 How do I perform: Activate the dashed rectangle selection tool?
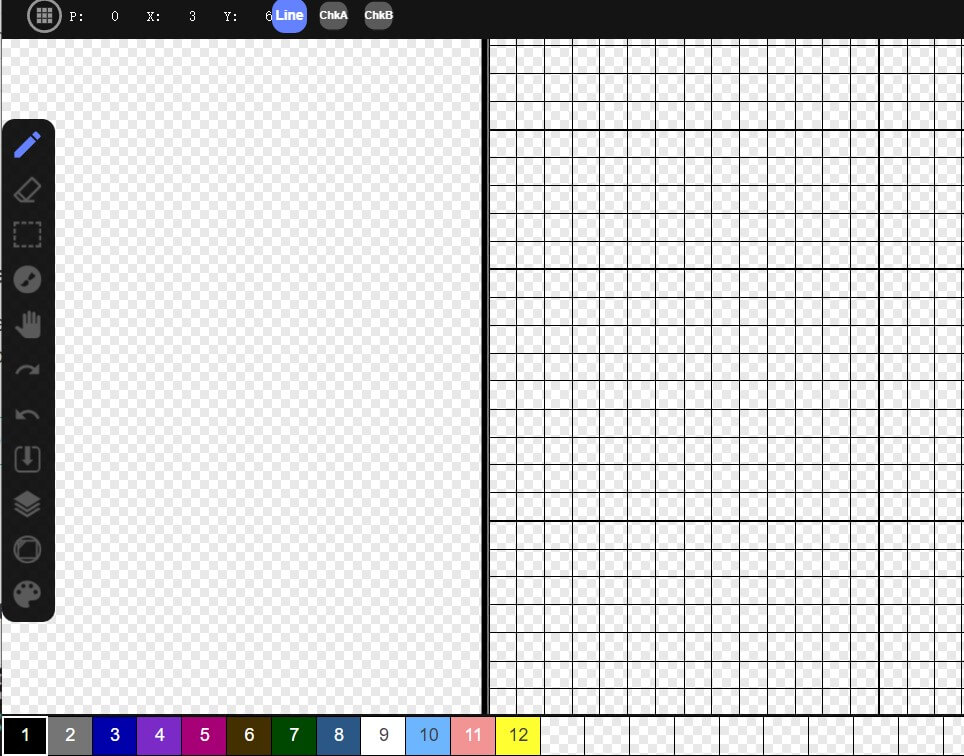(x=28, y=235)
